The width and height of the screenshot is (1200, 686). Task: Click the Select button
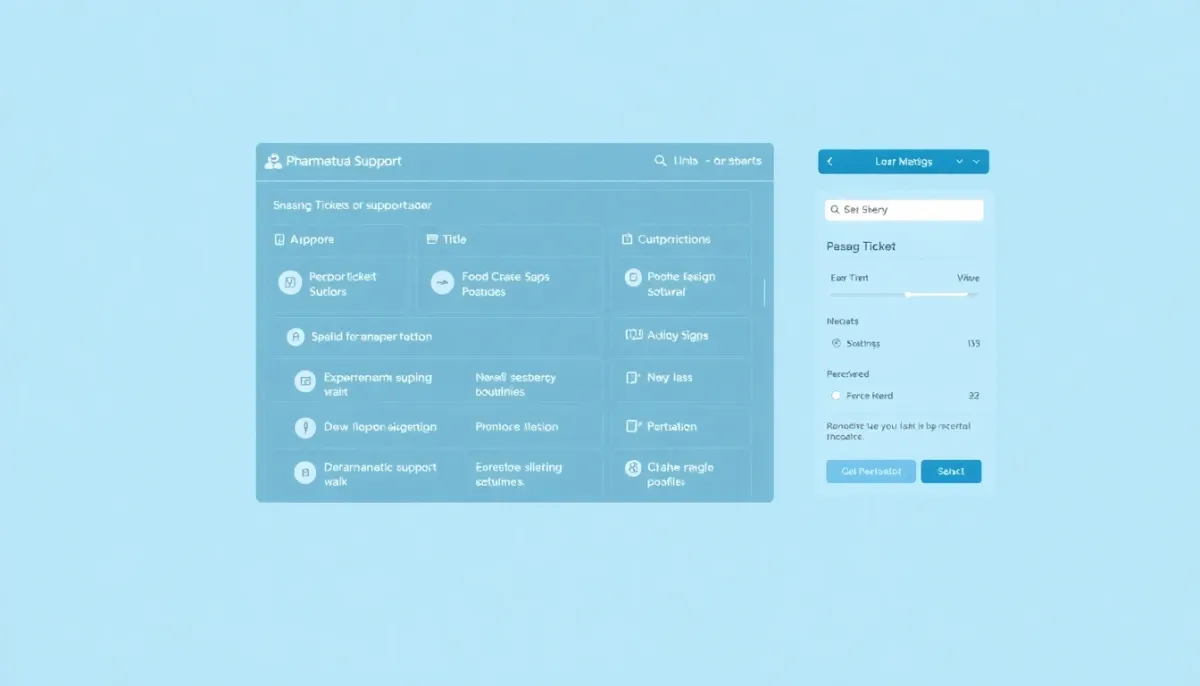(x=951, y=472)
